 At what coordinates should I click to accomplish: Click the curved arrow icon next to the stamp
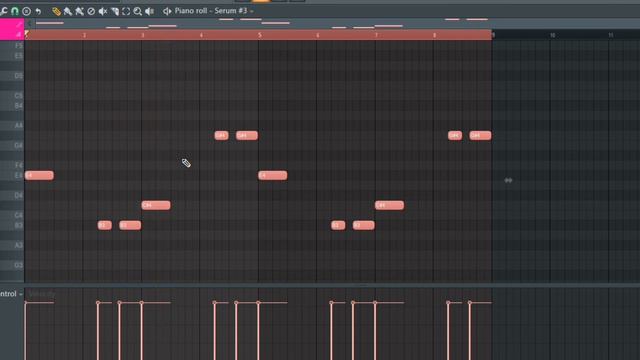point(38,11)
